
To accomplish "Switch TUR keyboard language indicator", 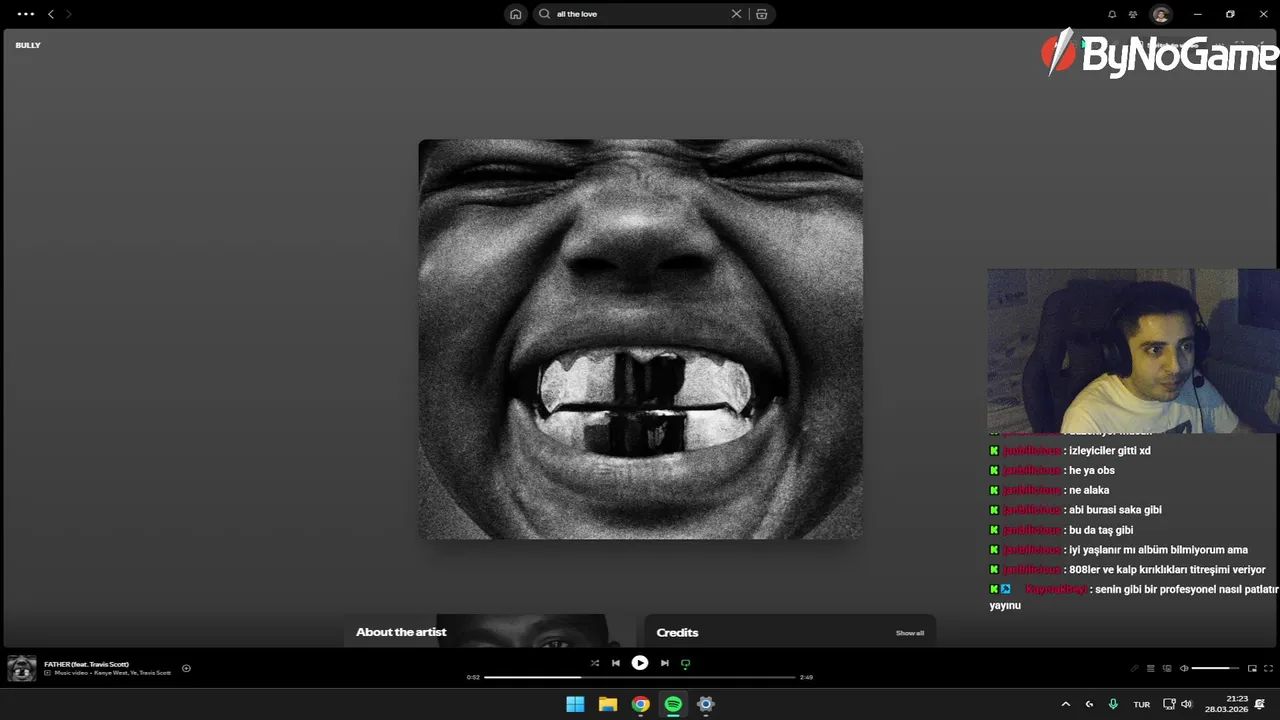I will [1141, 704].
